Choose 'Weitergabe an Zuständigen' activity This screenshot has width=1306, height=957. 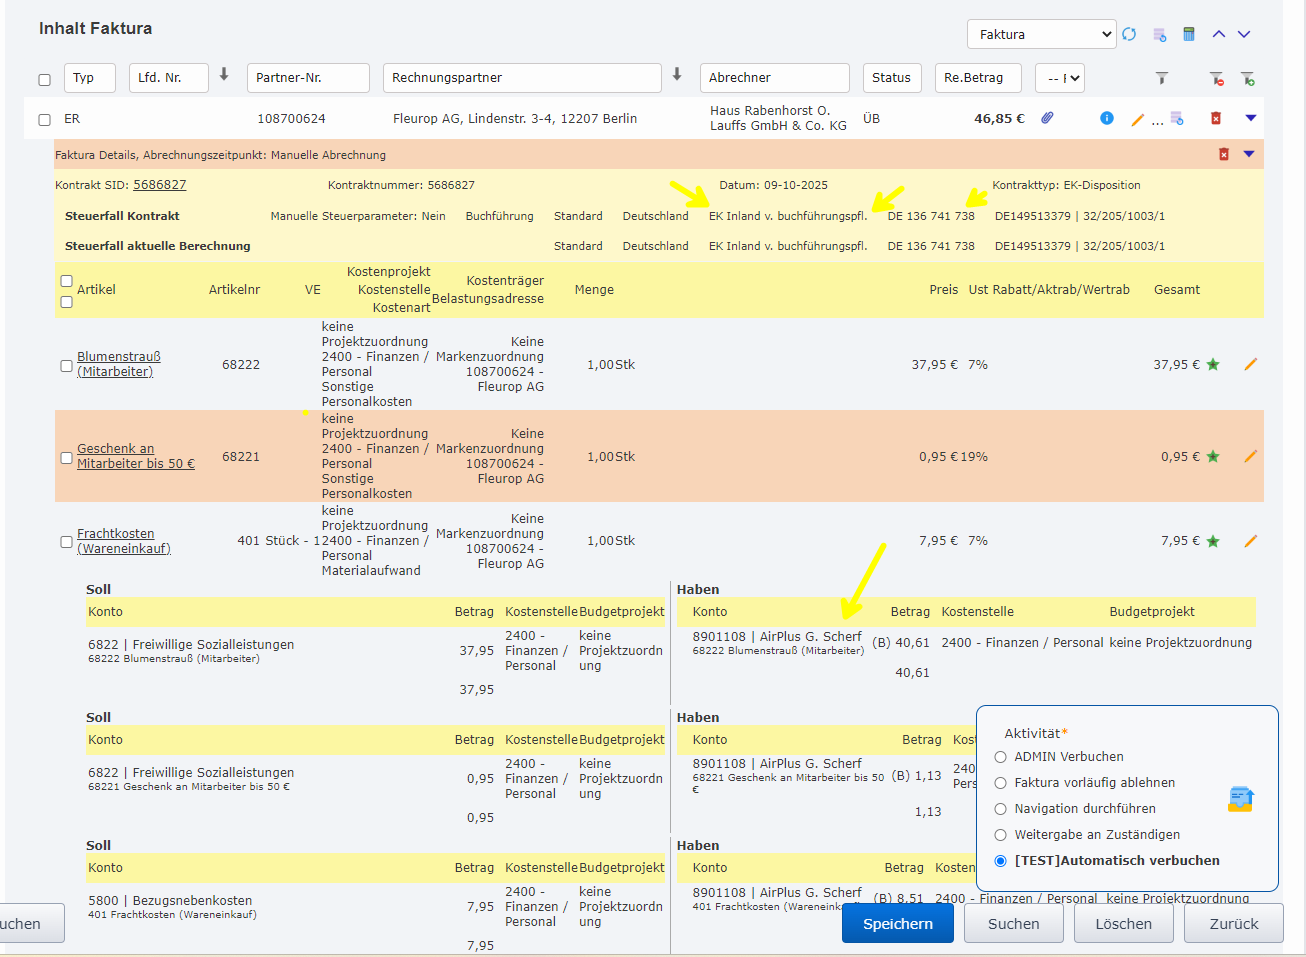[x=1000, y=835]
